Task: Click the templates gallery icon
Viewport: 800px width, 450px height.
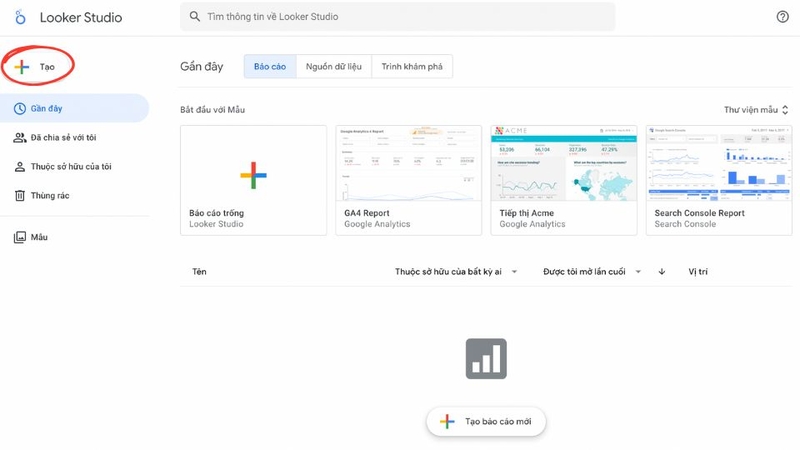Action: pos(19,237)
